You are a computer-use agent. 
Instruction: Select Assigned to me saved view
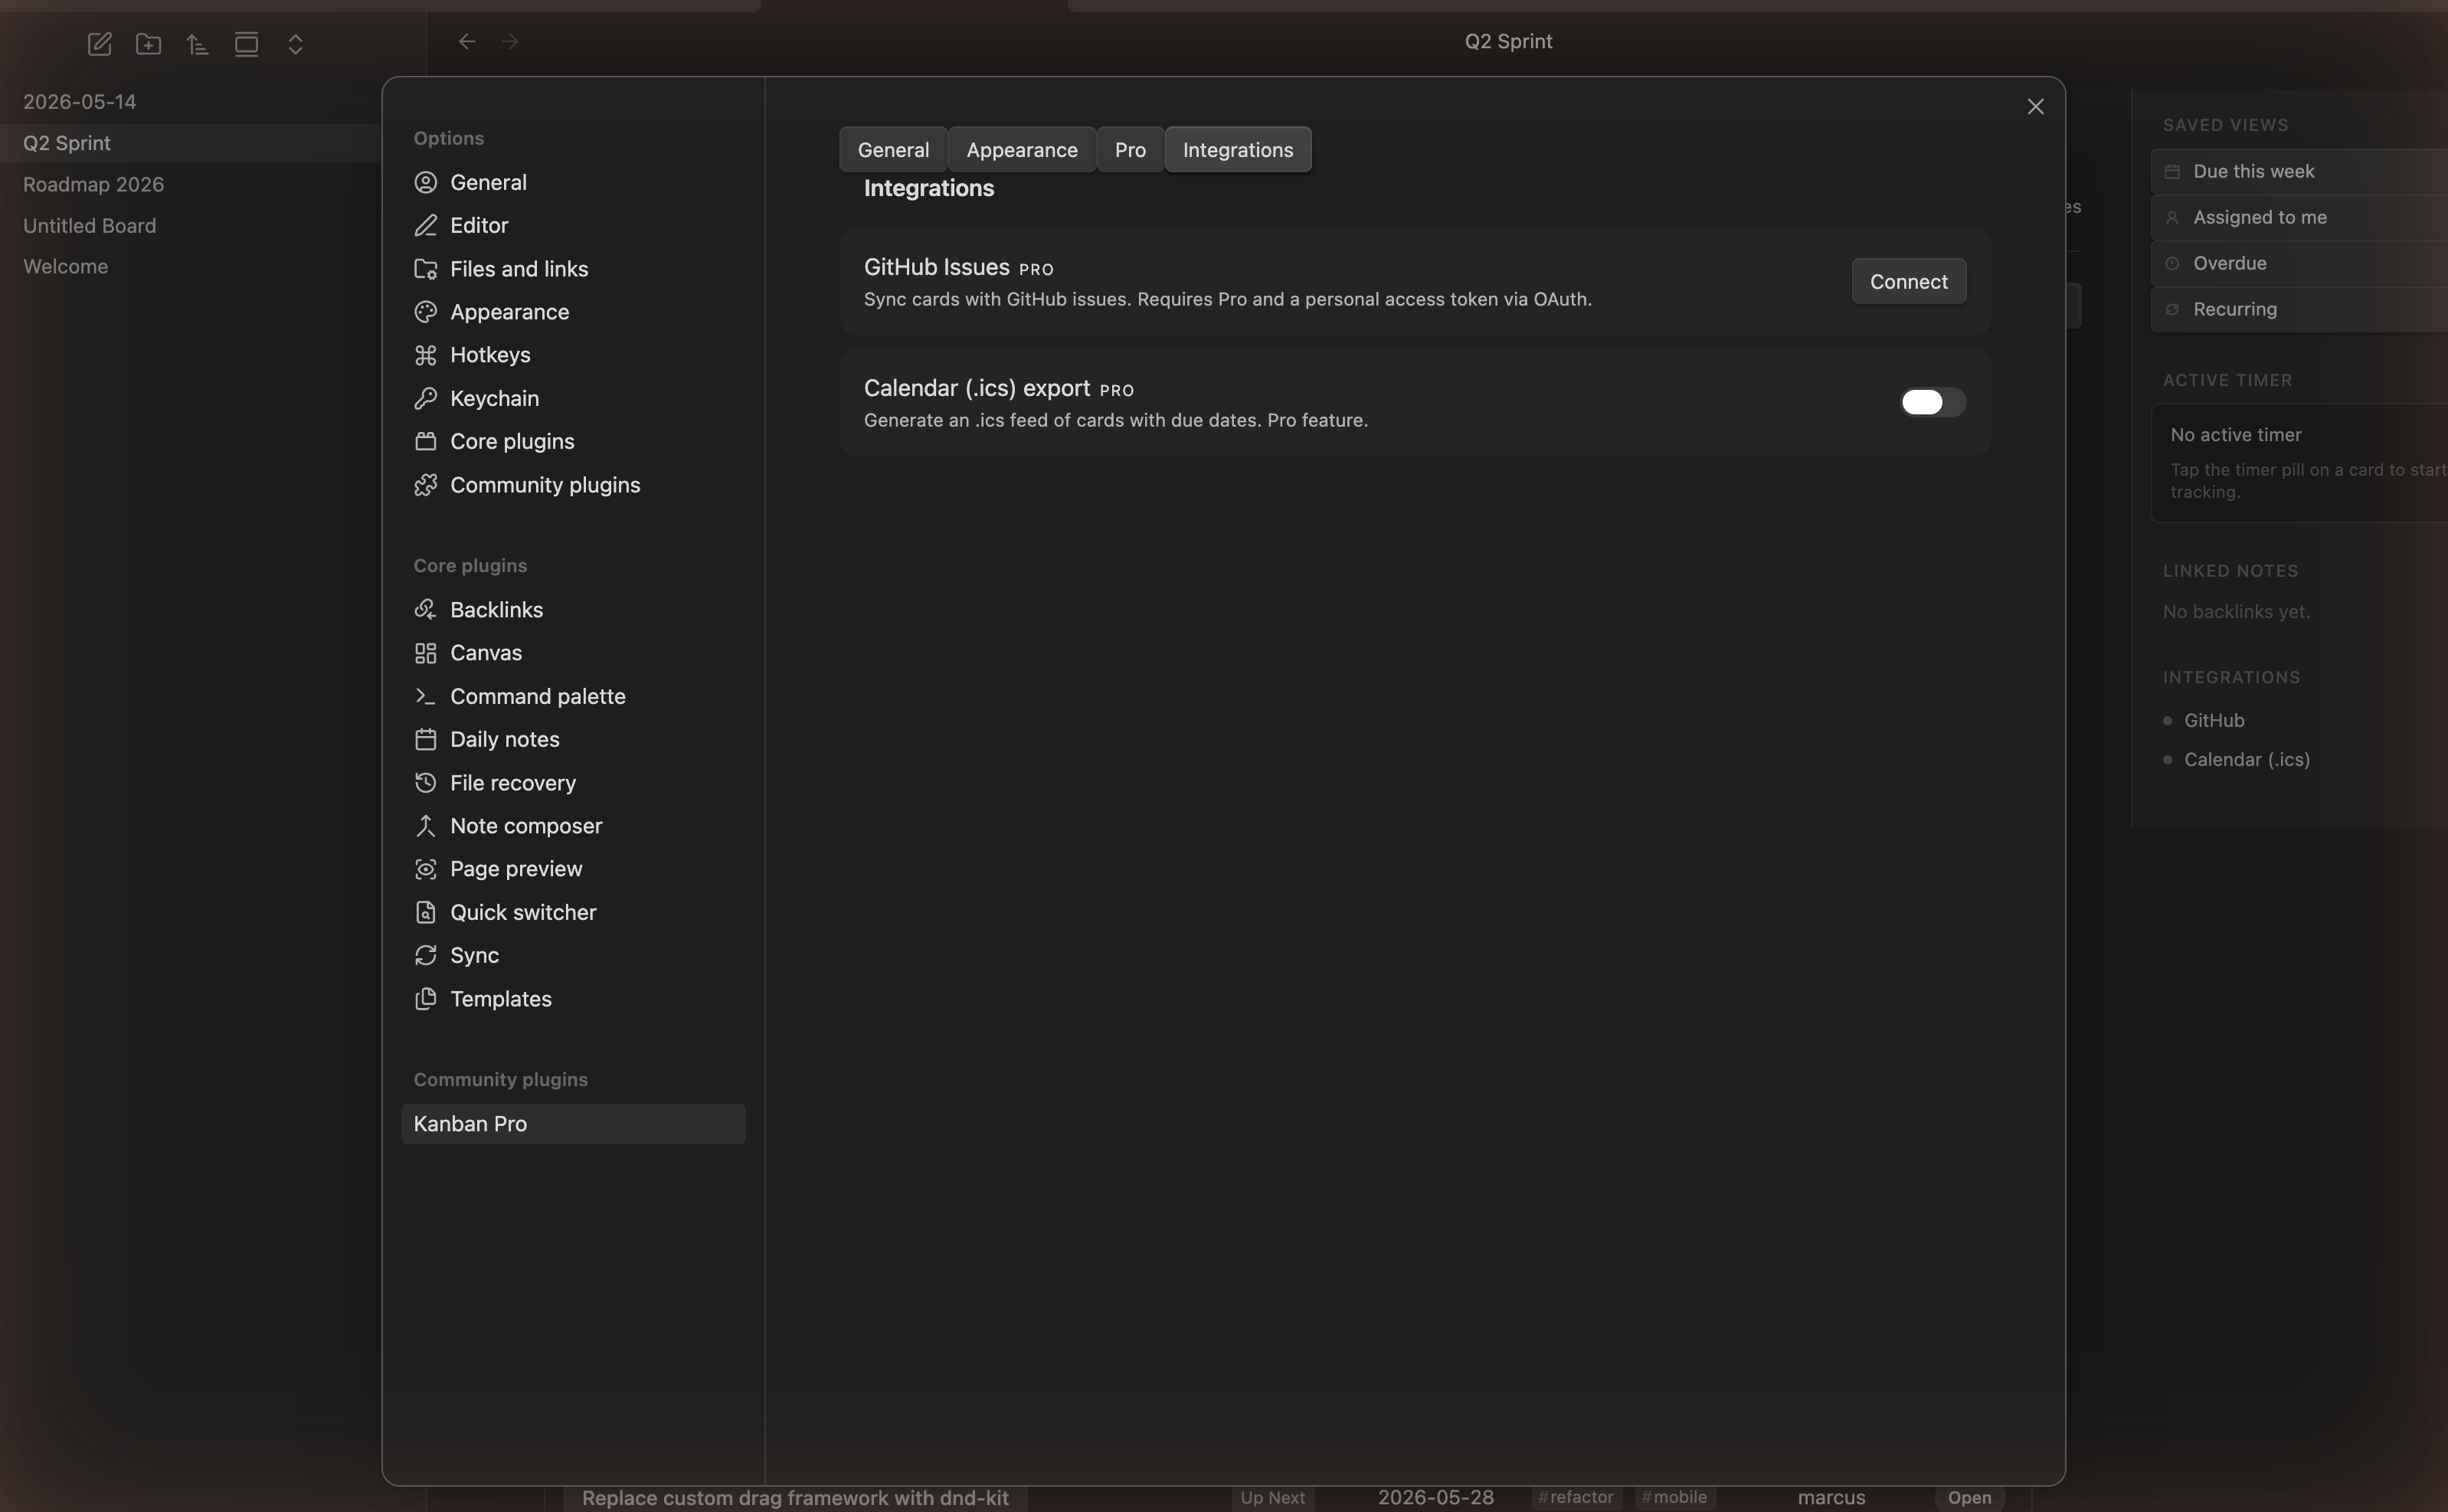[x=2299, y=217]
